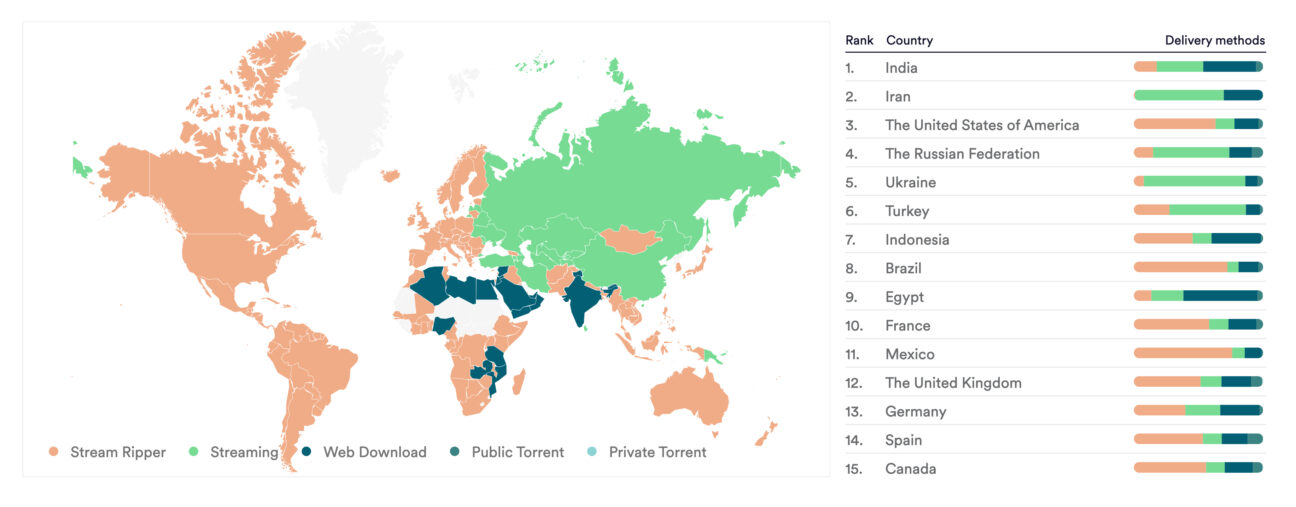
Task: Click the Streaming legend color dot
Action: point(194,453)
